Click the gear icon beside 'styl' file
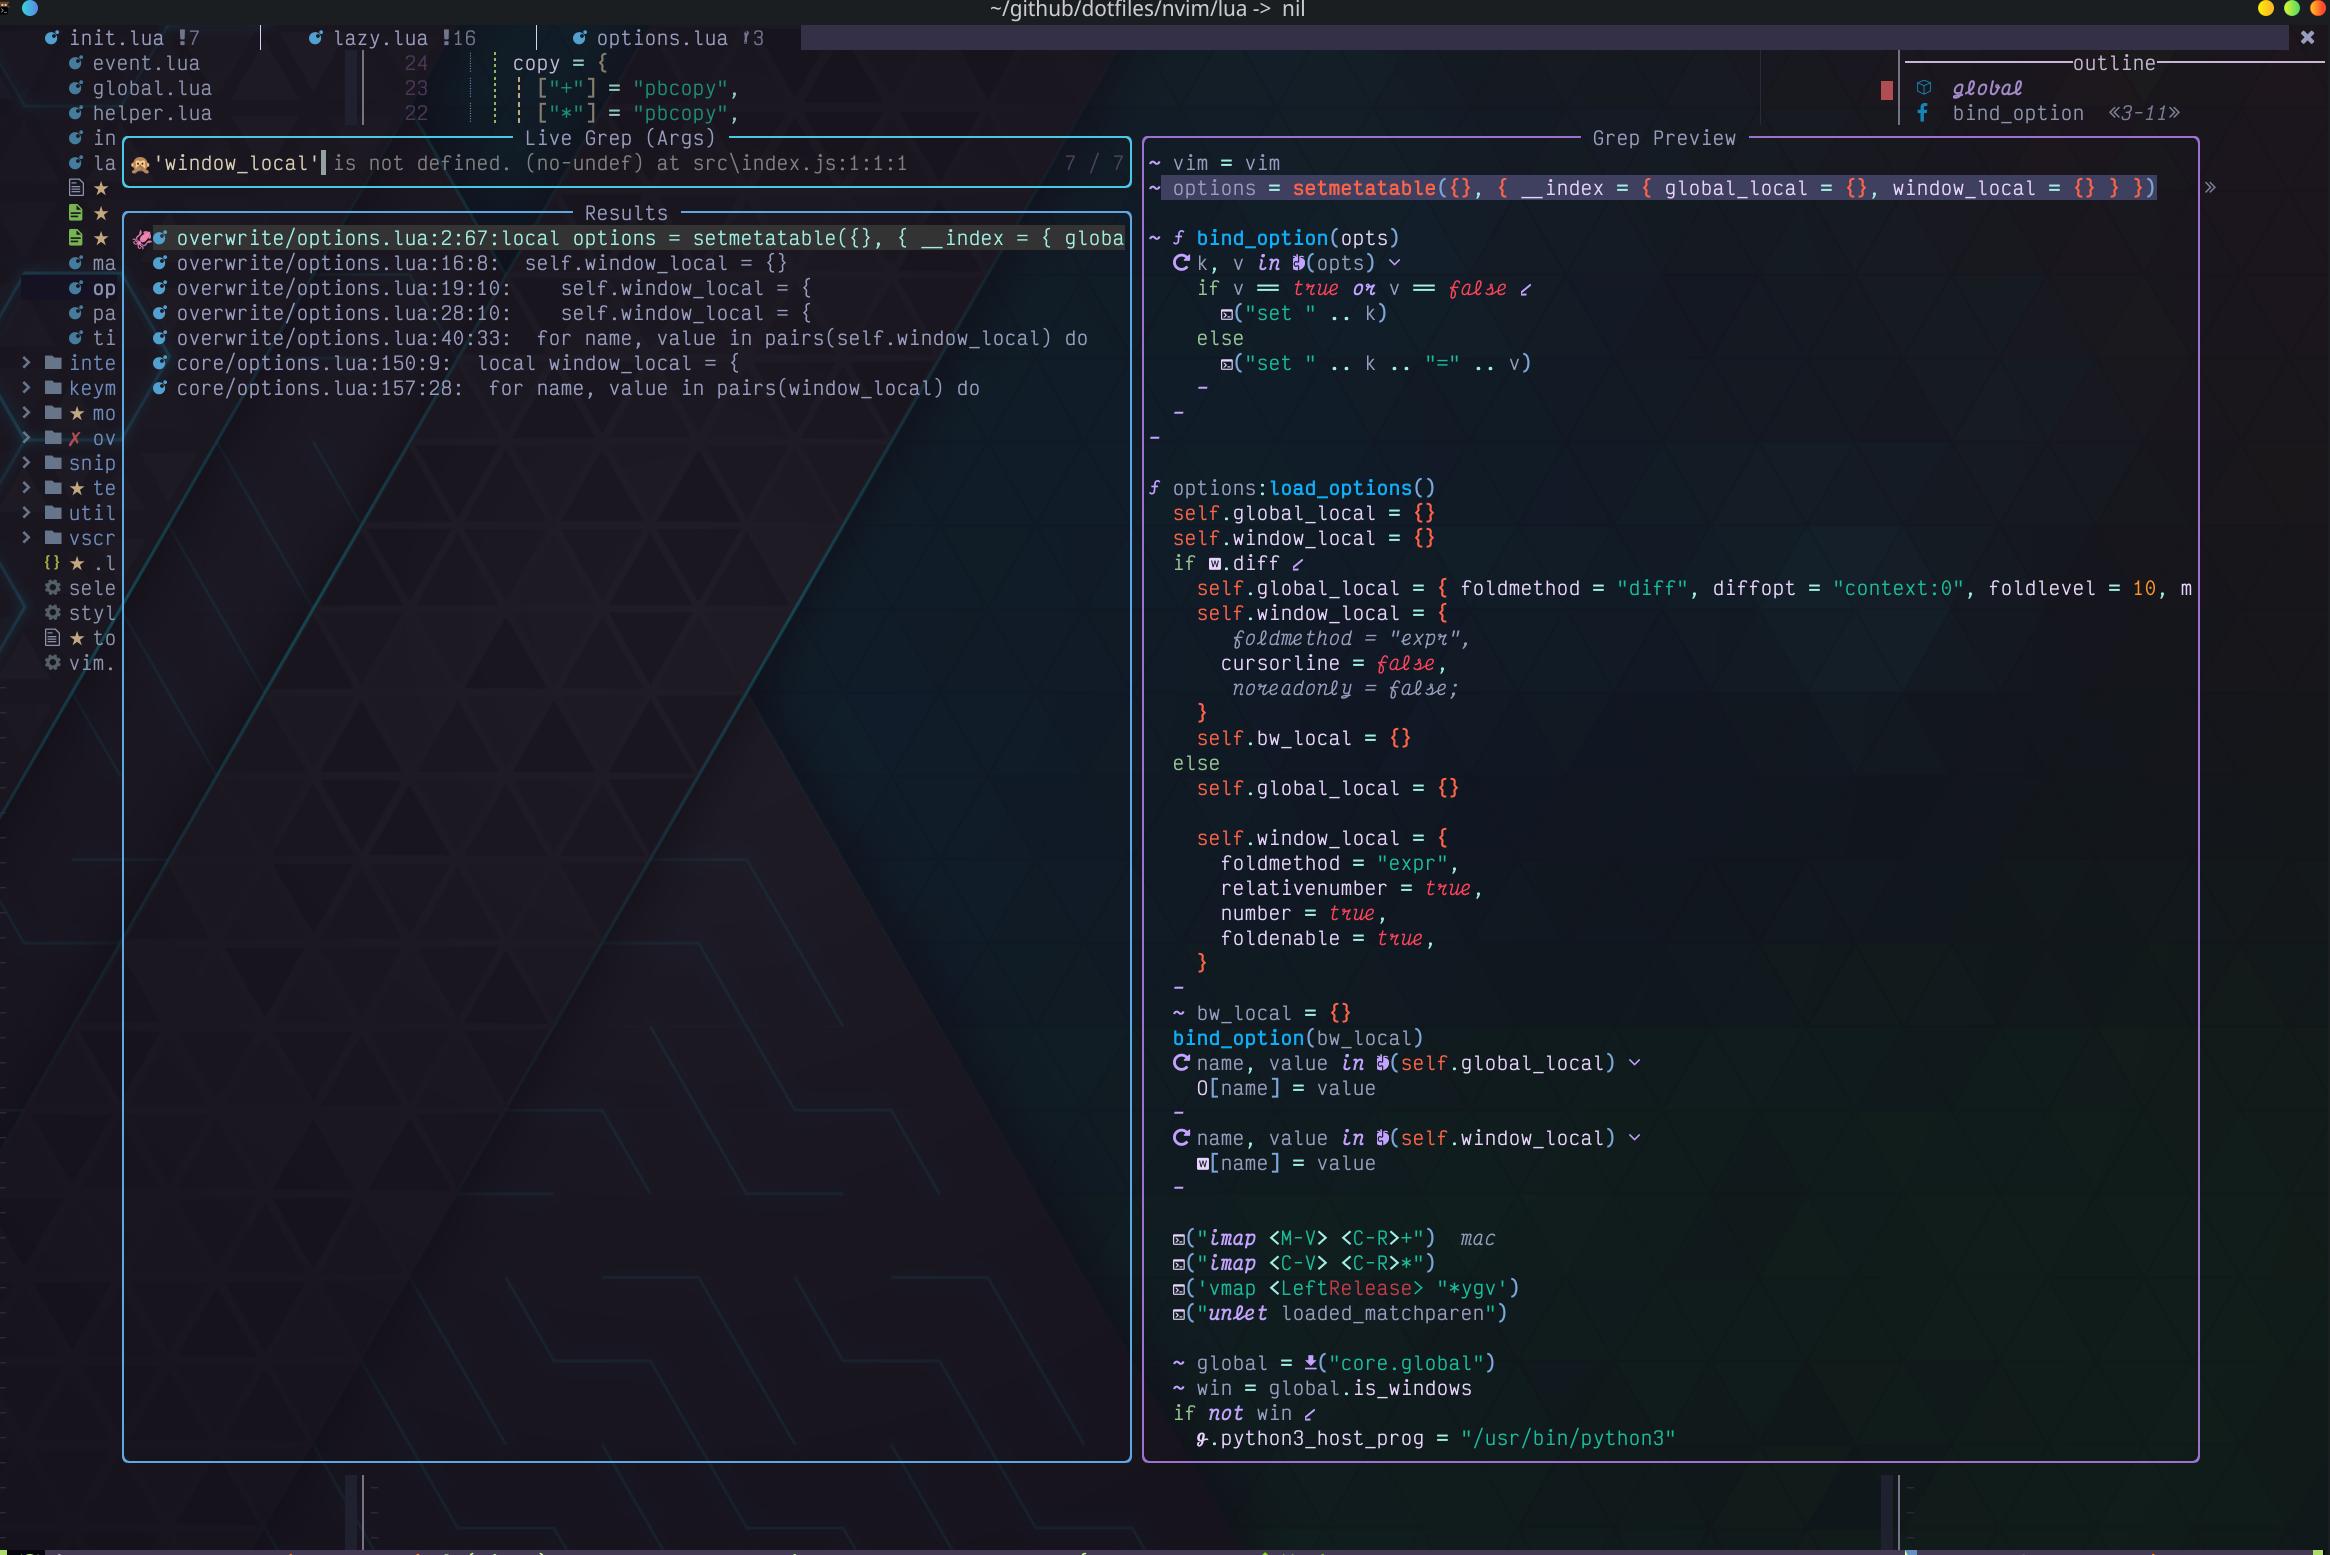Viewport: 2330px width, 1555px height. pos(53,613)
